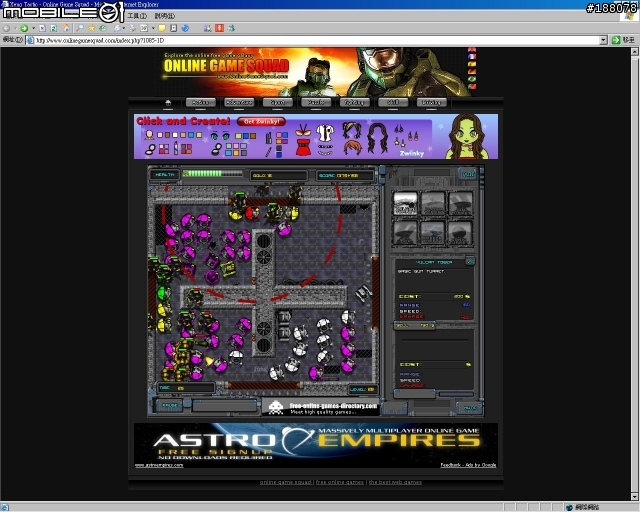Click the red Get Zwinky! button
This screenshot has height=512, width=640.
[x=261, y=122]
